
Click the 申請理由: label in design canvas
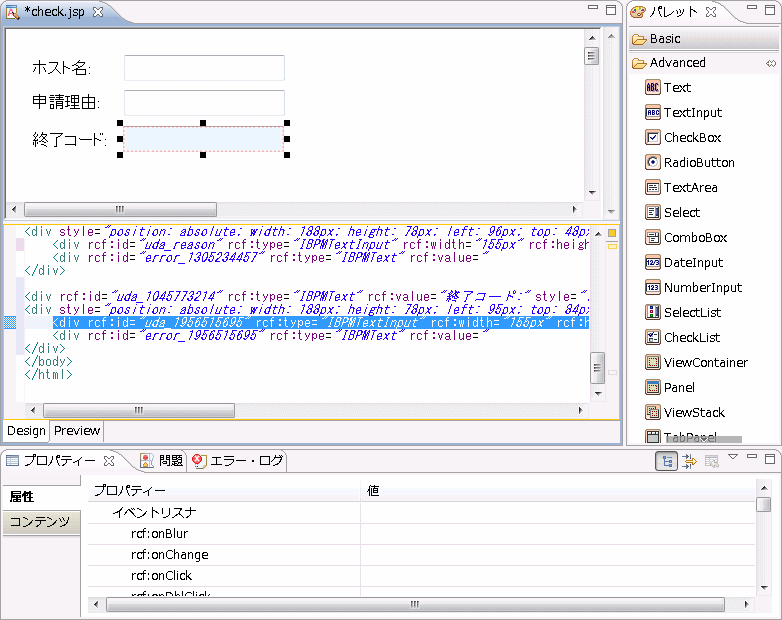coord(65,102)
